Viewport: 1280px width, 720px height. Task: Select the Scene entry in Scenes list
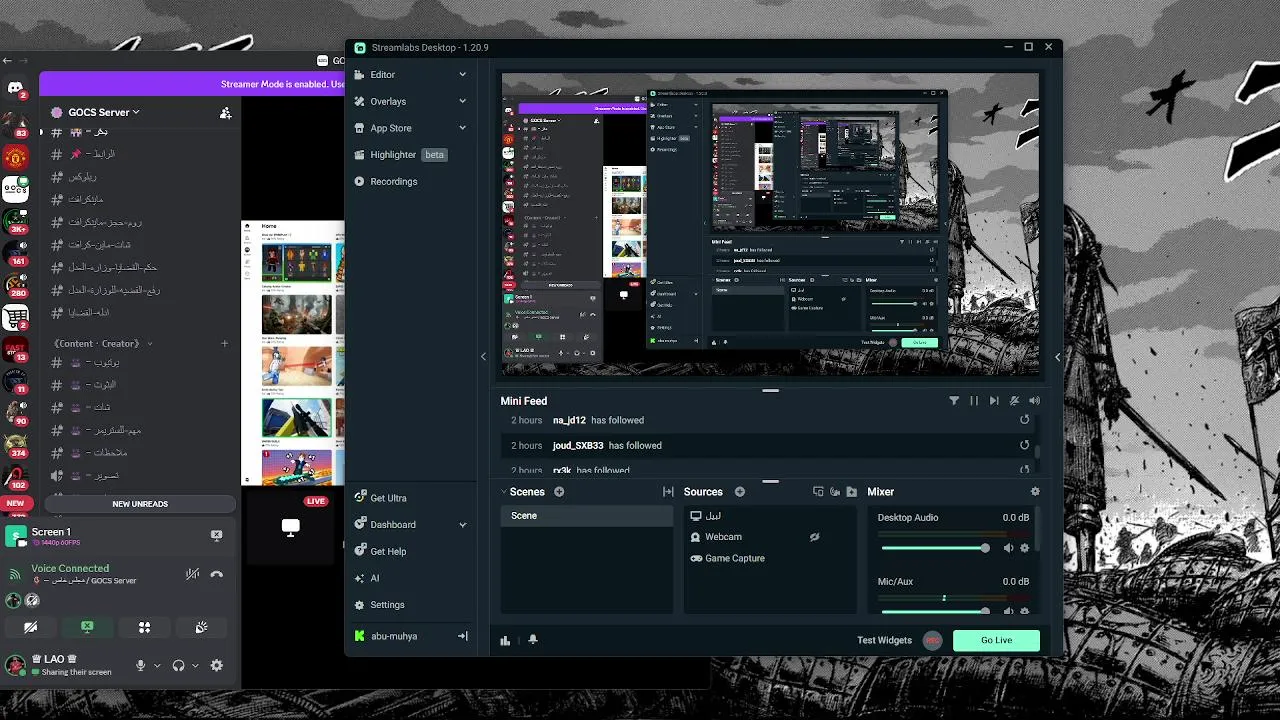[587, 516]
